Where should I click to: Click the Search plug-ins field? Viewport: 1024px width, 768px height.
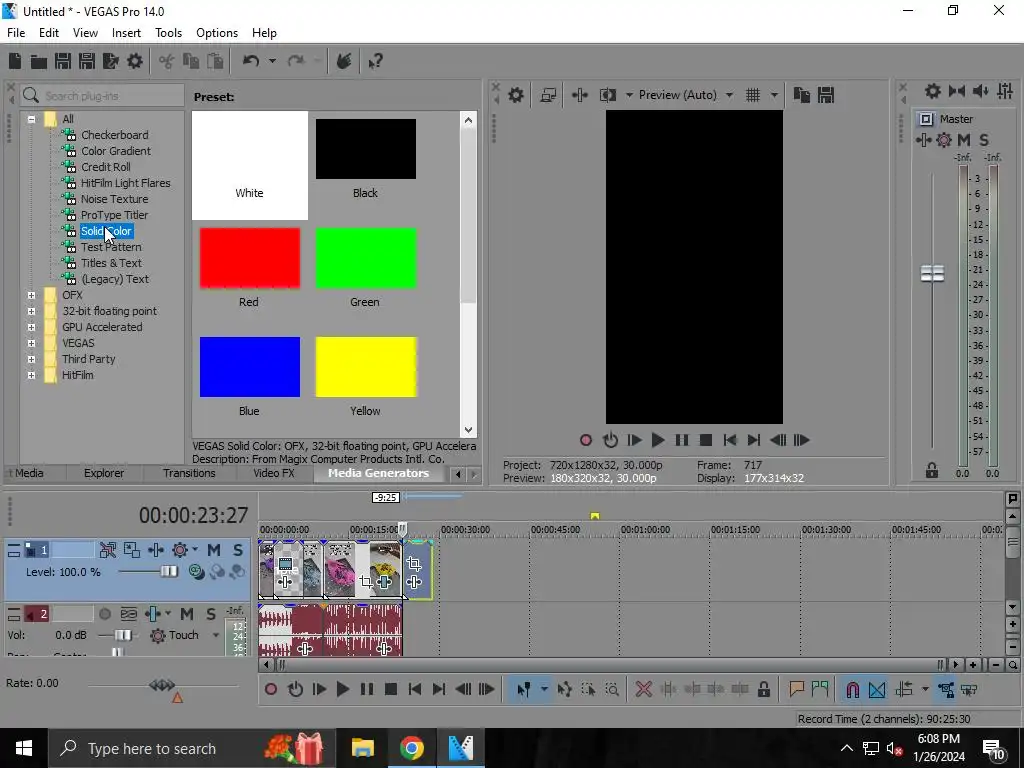pos(102,96)
